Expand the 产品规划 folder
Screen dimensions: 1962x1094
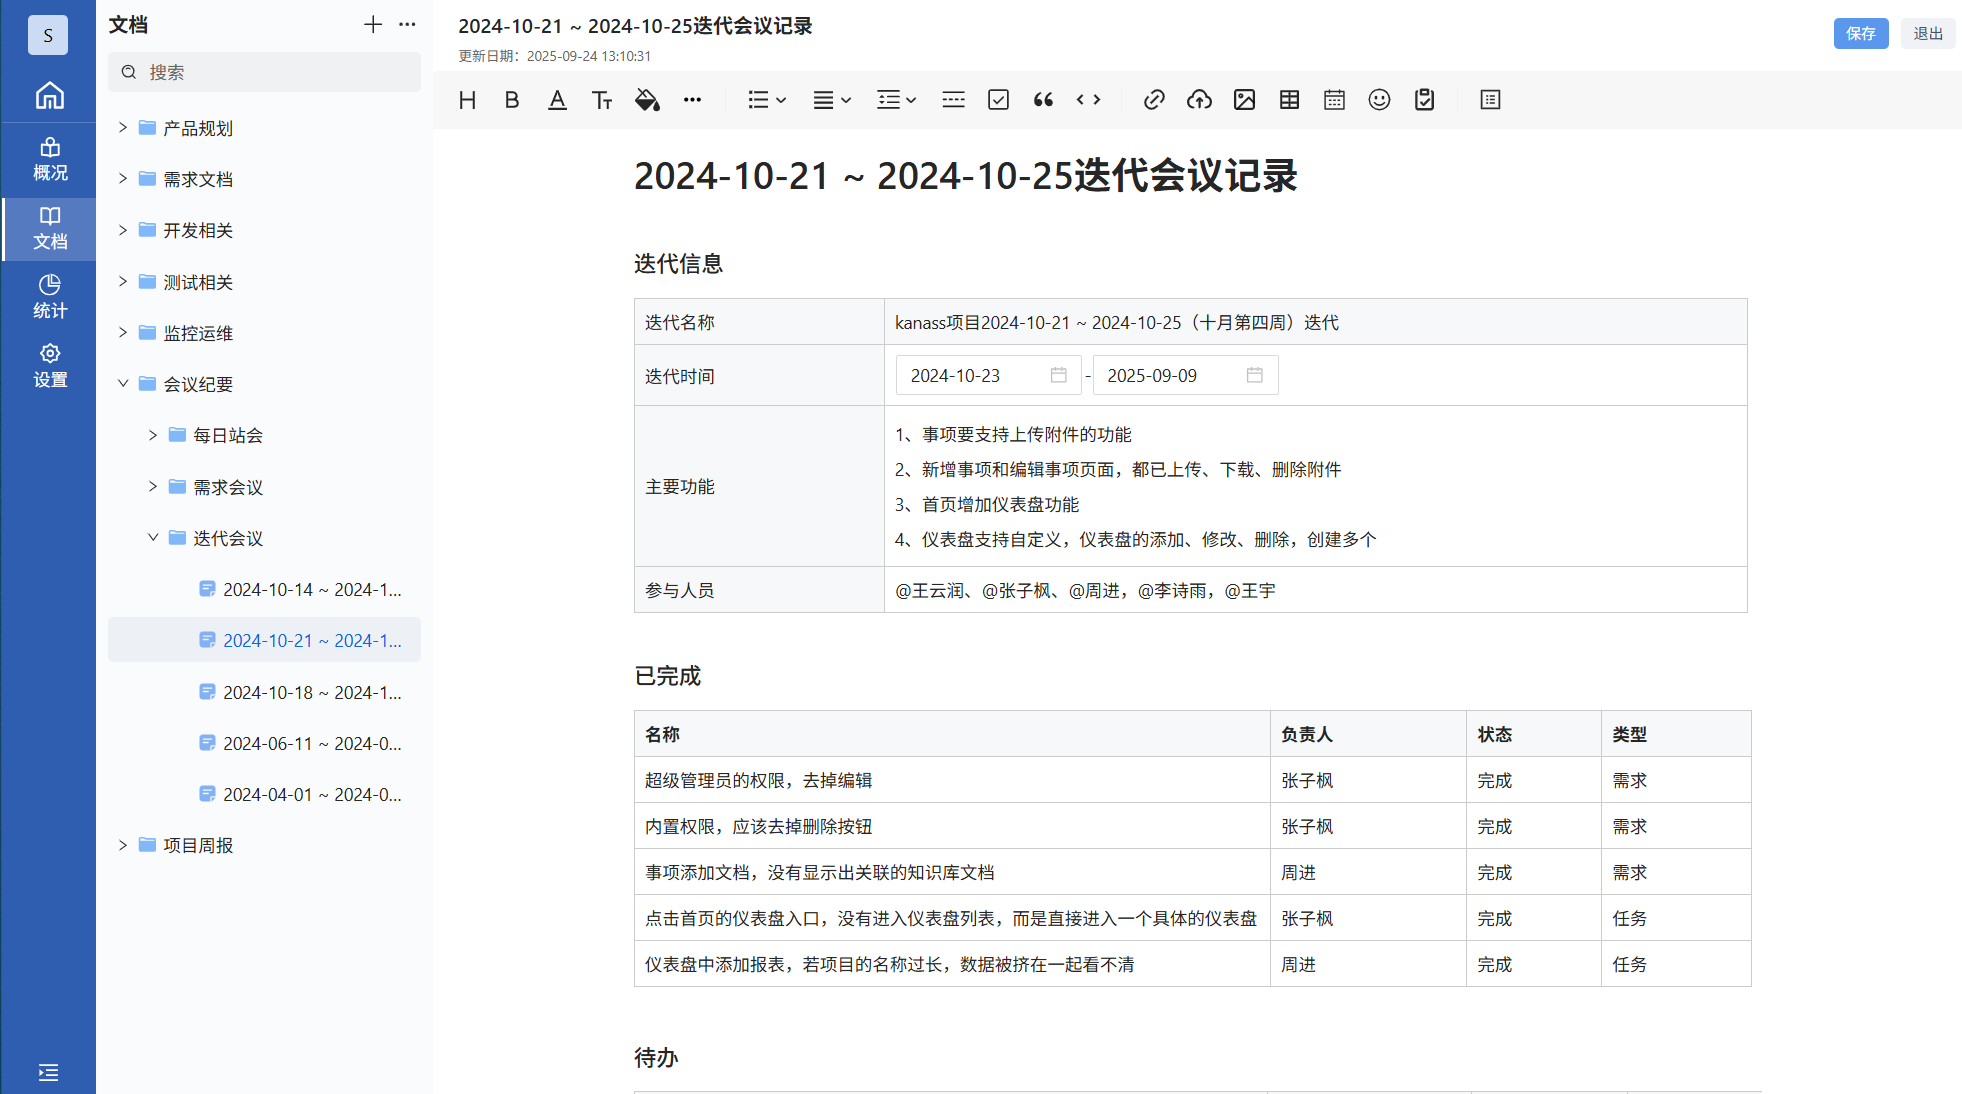click(x=121, y=128)
